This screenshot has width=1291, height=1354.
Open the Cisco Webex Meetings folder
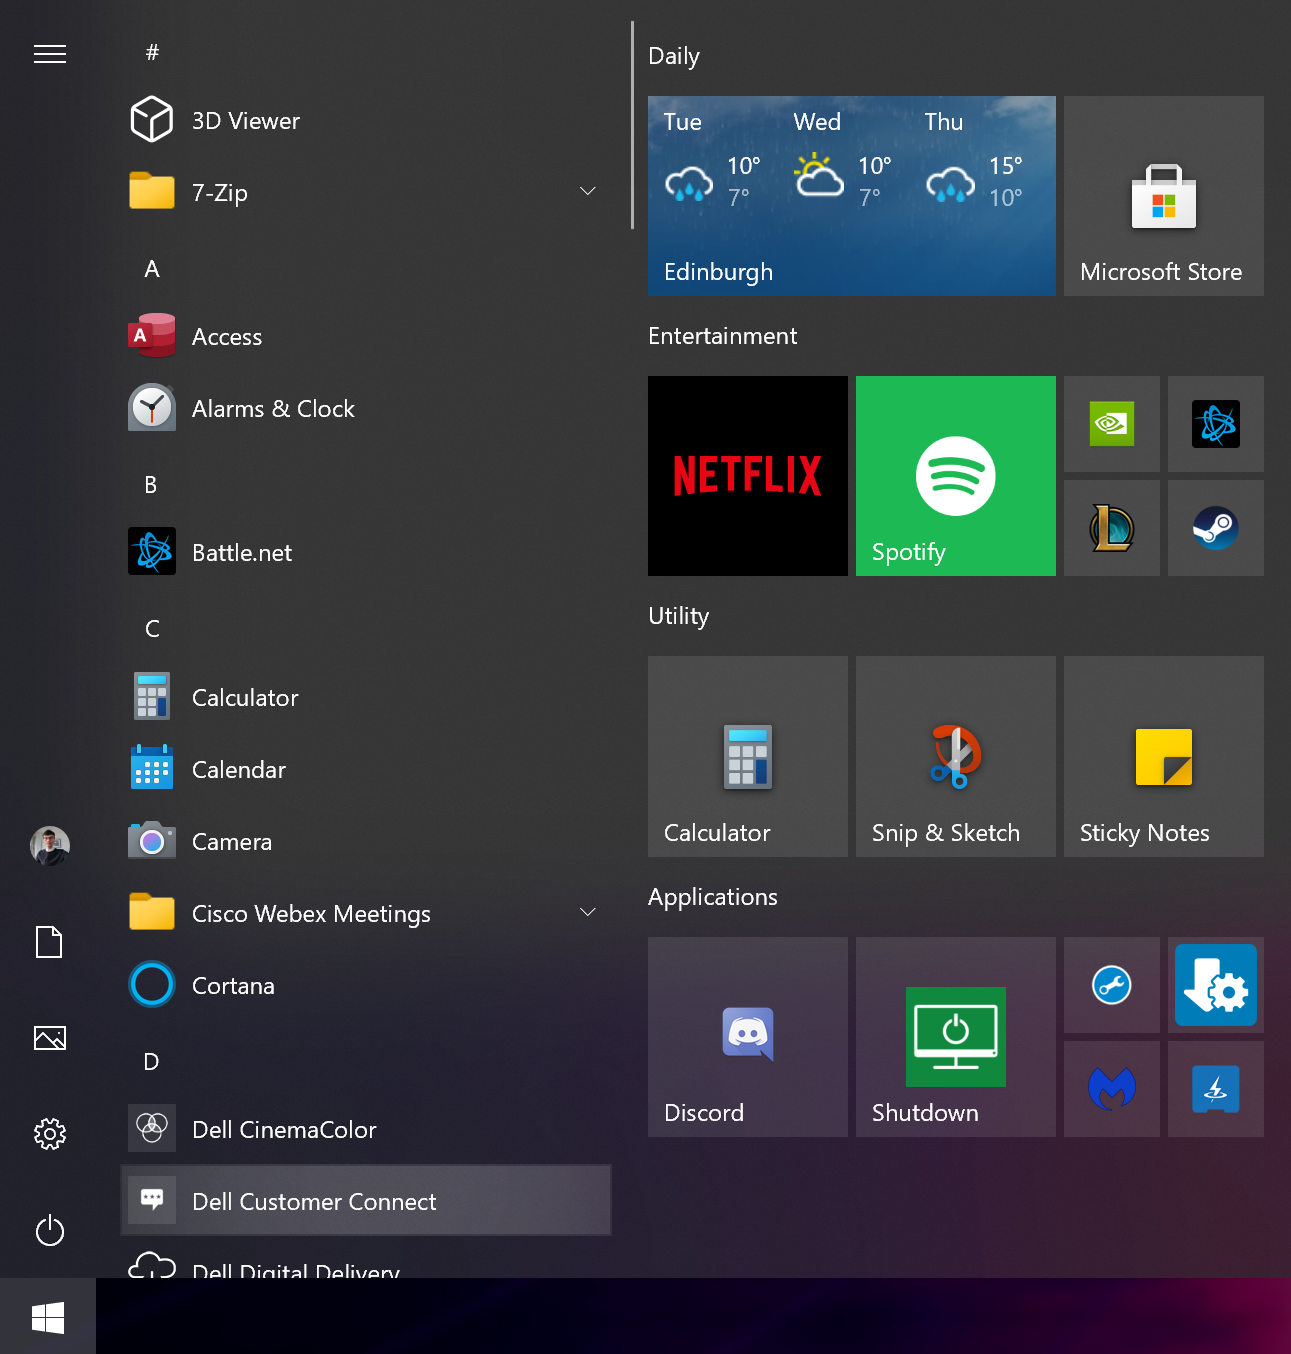click(x=366, y=913)
